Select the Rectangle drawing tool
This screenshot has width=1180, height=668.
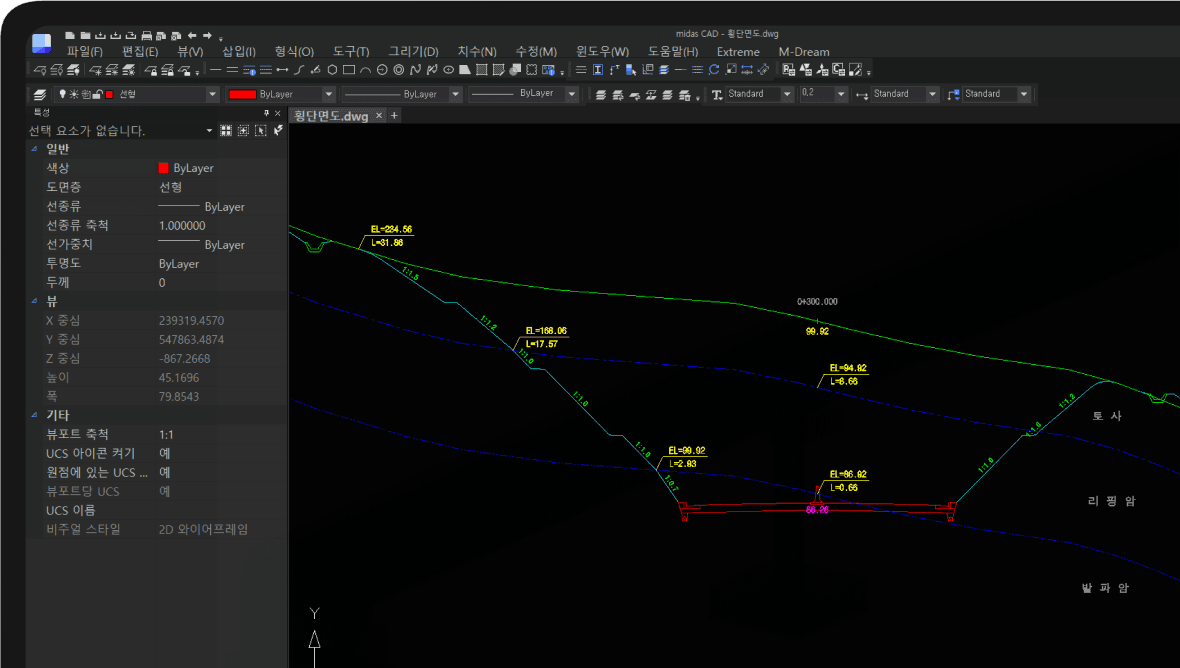coord(348,70)
